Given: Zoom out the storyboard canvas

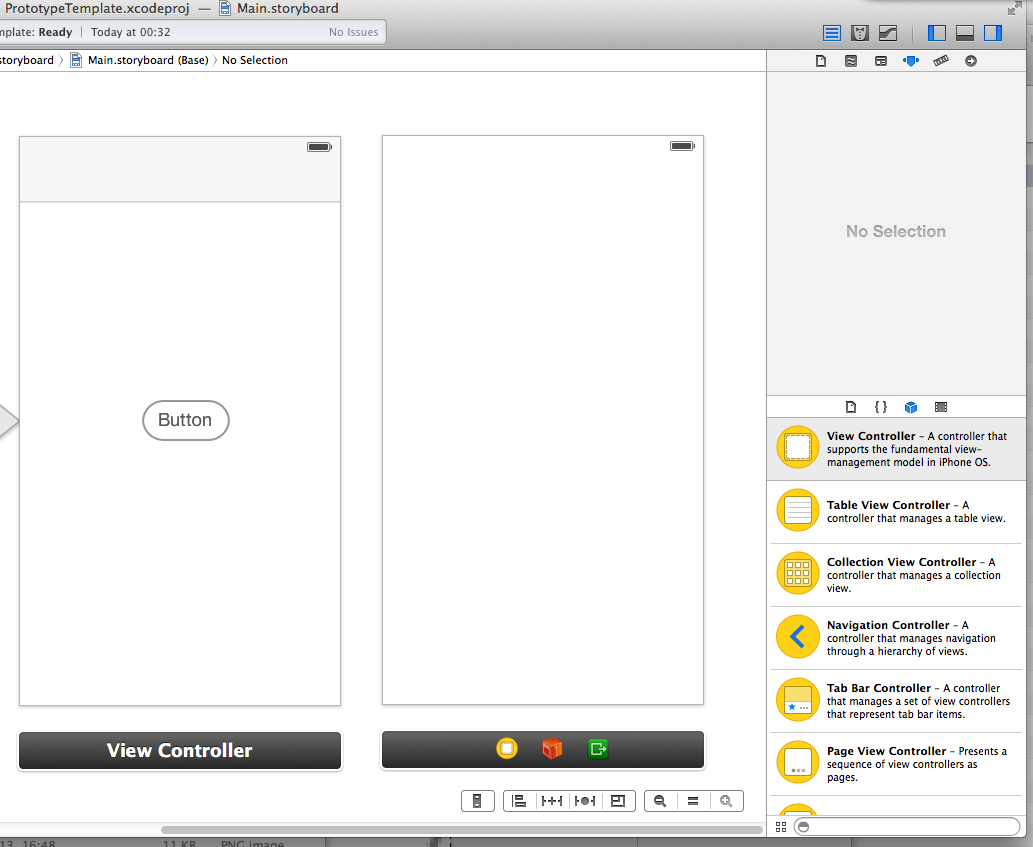Looking at the screenshot, I should coord(660,801).
